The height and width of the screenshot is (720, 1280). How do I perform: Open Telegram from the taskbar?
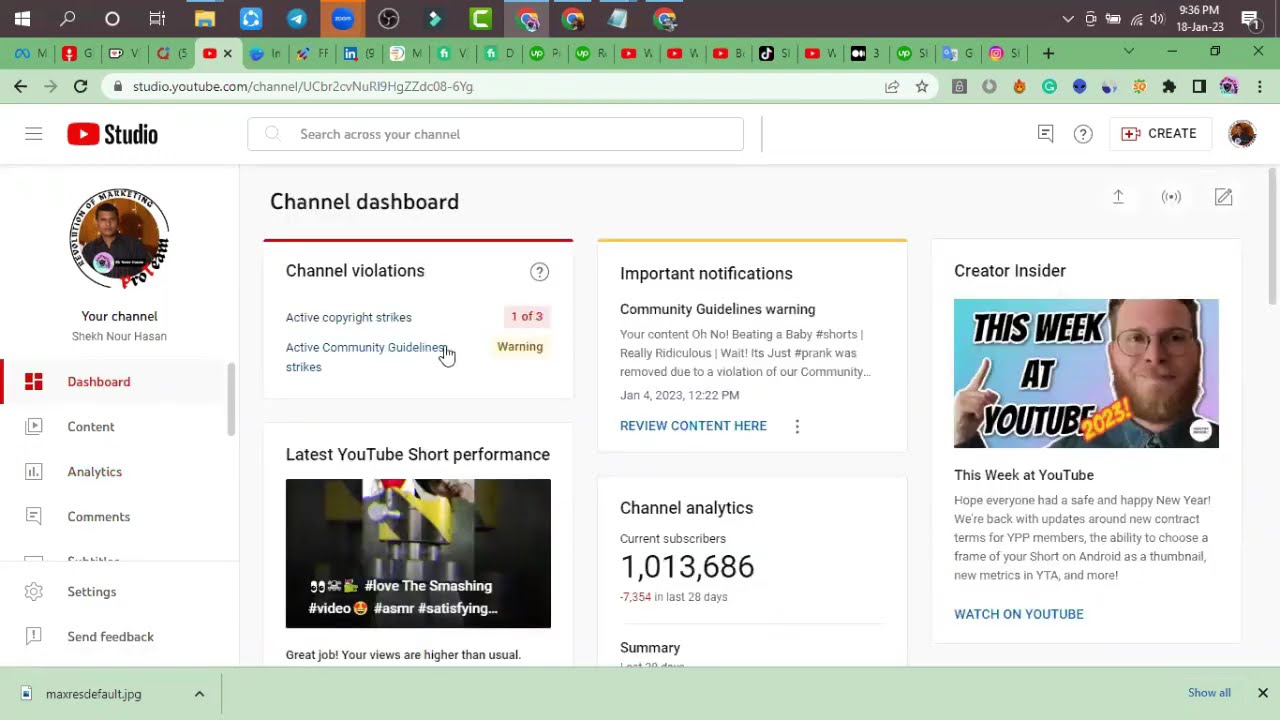[297, 18]
